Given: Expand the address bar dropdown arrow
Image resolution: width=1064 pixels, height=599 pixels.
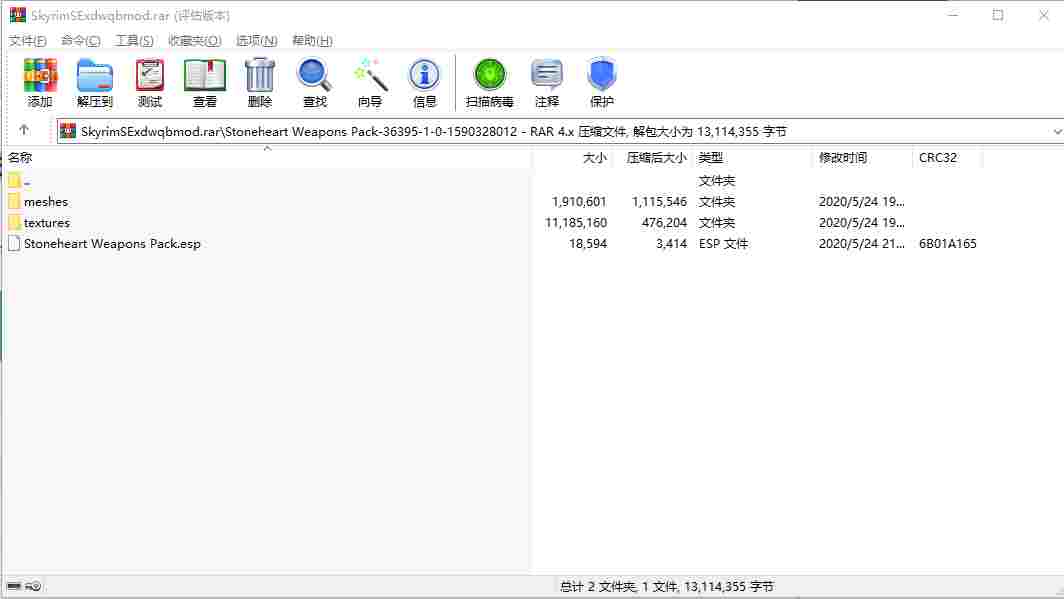Looking at the screenshot, I should pyautogui.click(x=1057, y=132).
